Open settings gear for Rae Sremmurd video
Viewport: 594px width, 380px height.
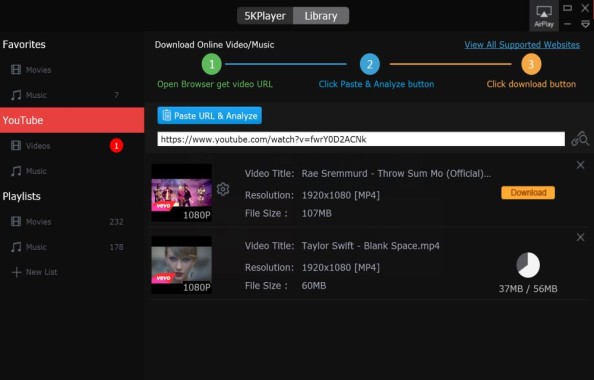click(223, 189)
